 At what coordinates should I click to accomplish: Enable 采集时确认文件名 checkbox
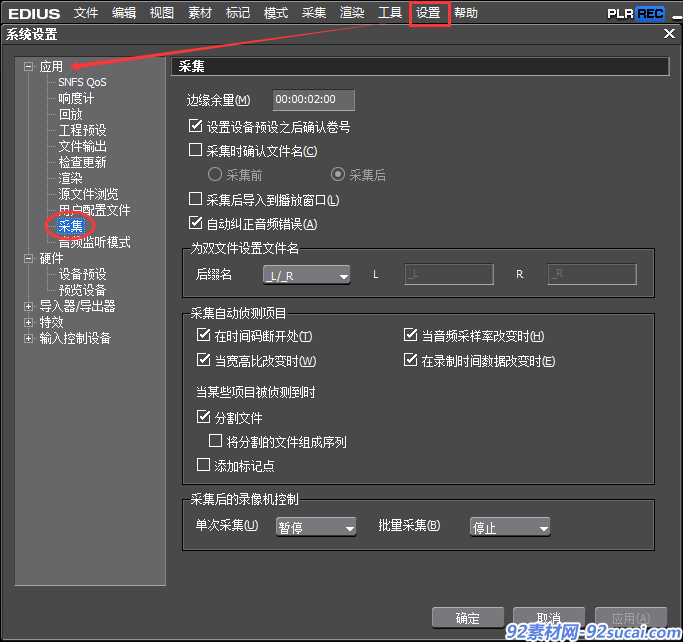pyautogui.click(x=195, y=150)
